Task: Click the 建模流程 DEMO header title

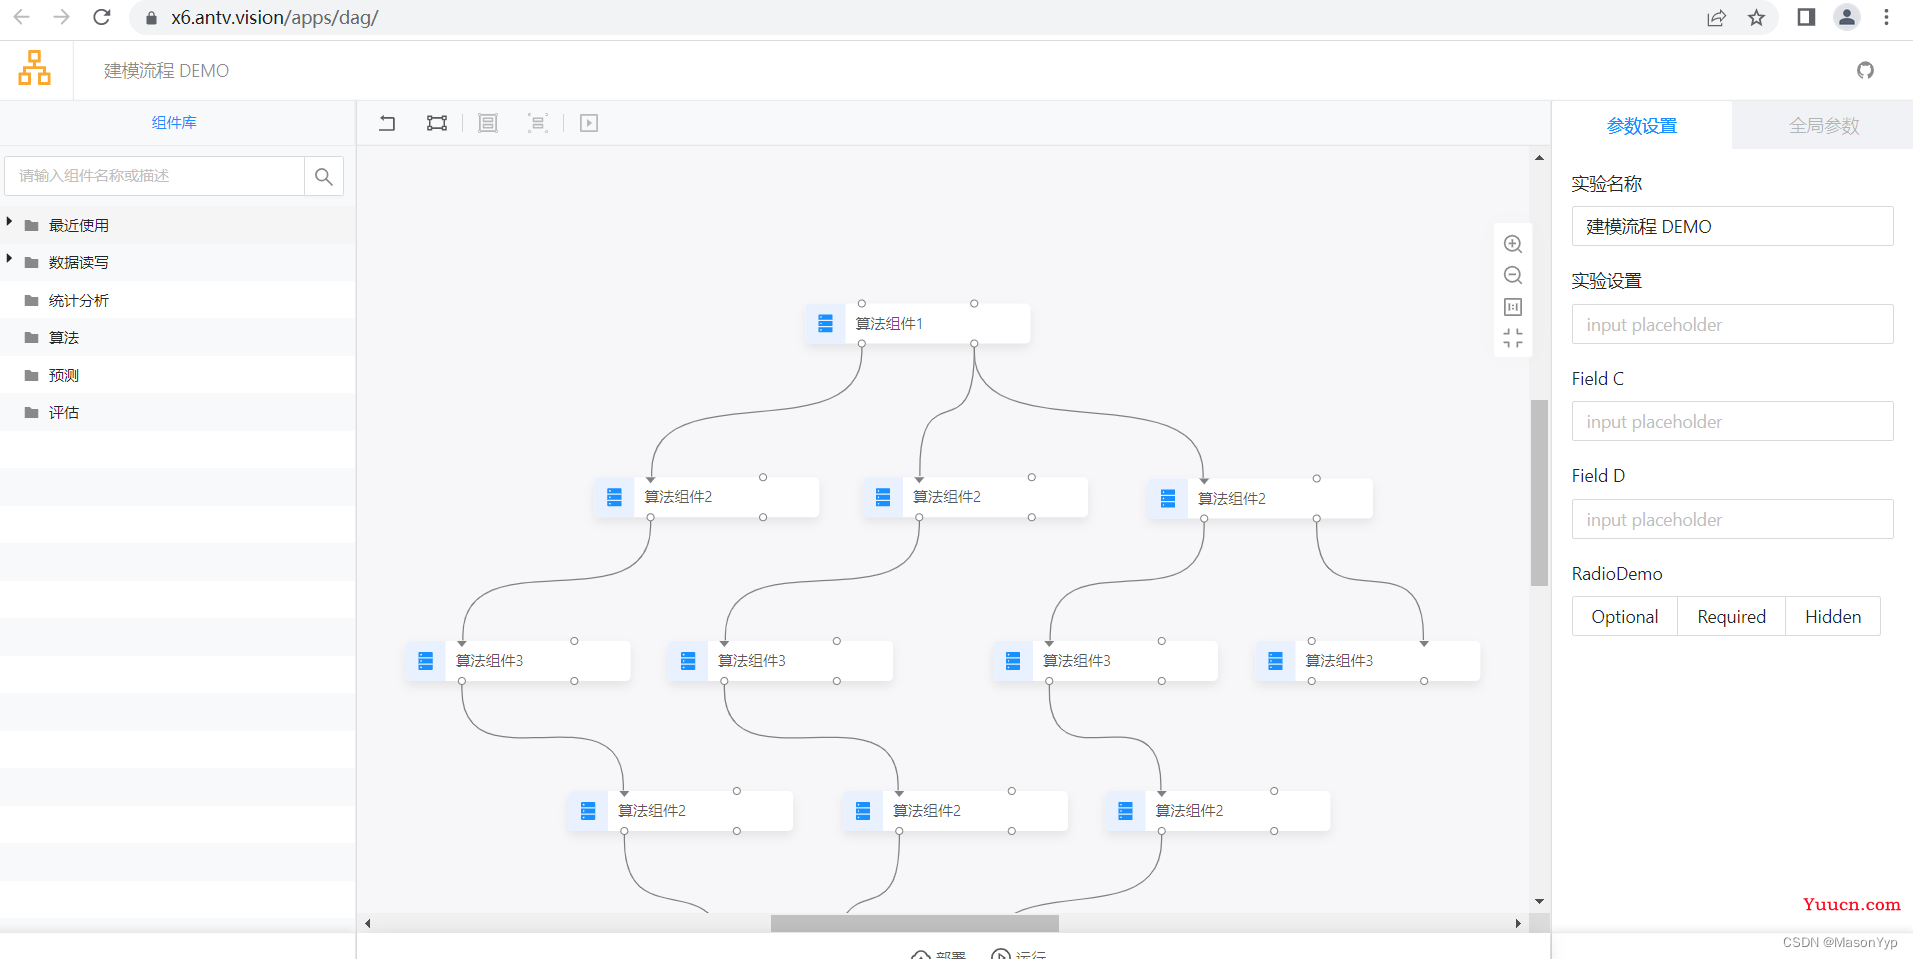Action: (x=166, y=71)
